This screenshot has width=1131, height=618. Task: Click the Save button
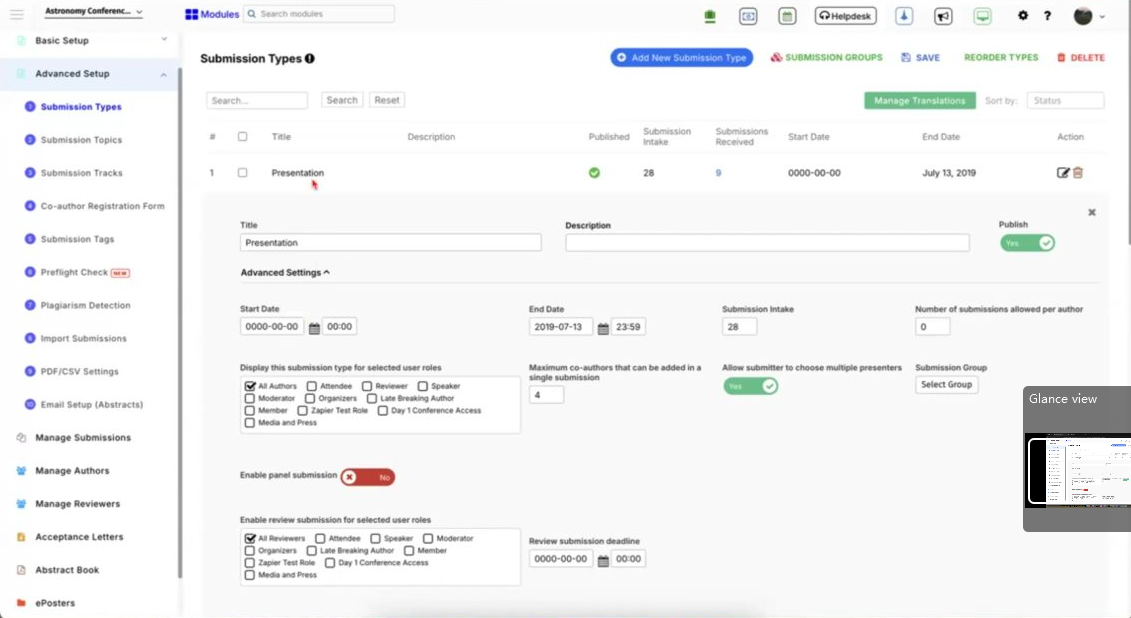coord(920,58)
